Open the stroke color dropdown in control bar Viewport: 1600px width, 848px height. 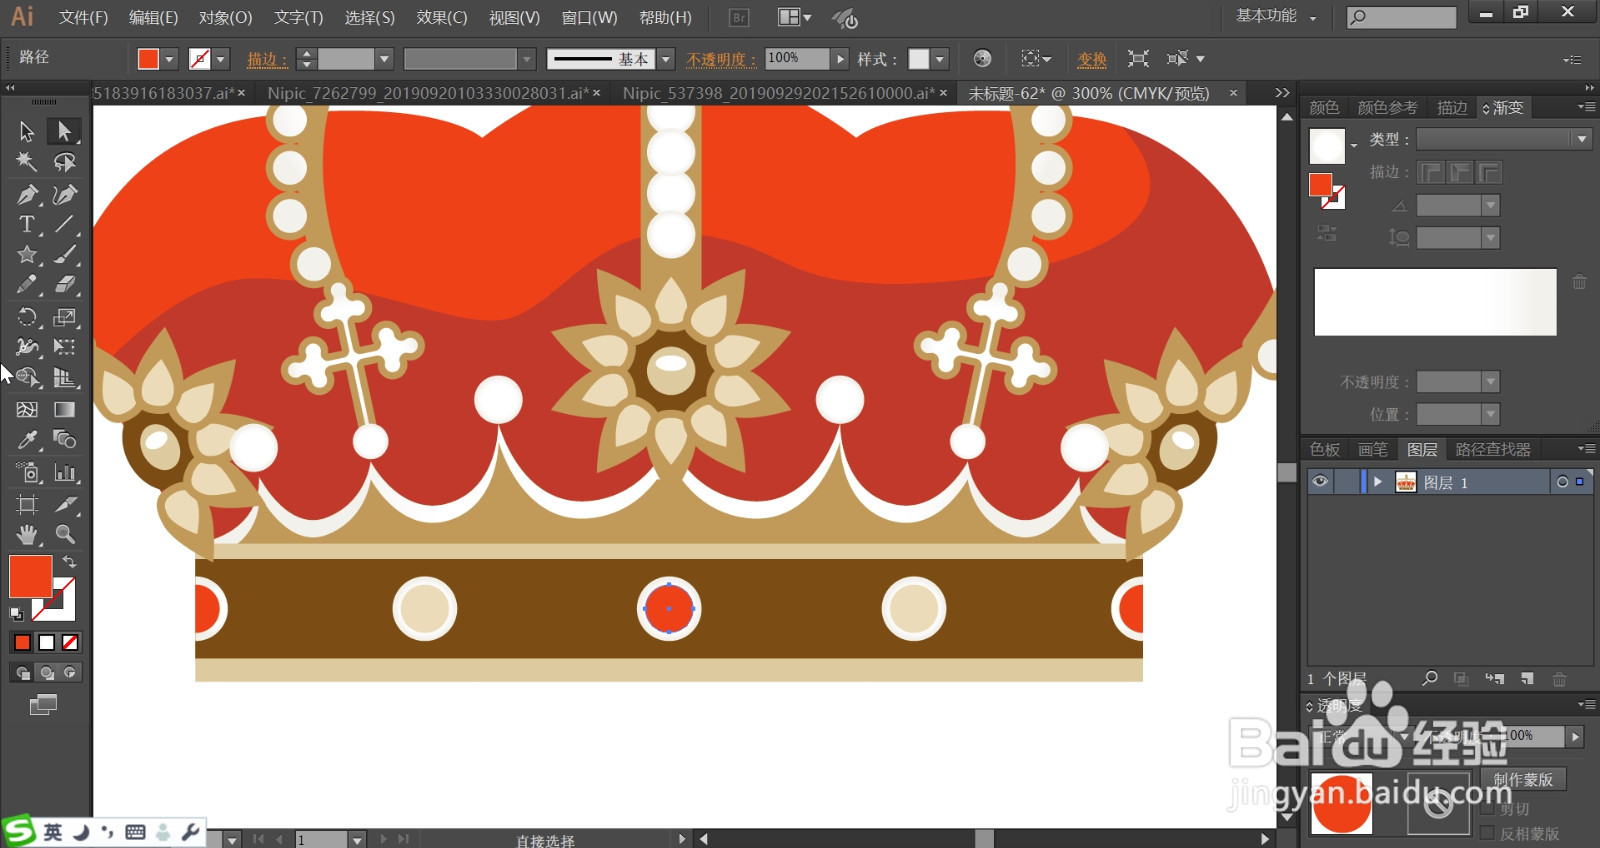pyautogui.click(x=221, y=59)
